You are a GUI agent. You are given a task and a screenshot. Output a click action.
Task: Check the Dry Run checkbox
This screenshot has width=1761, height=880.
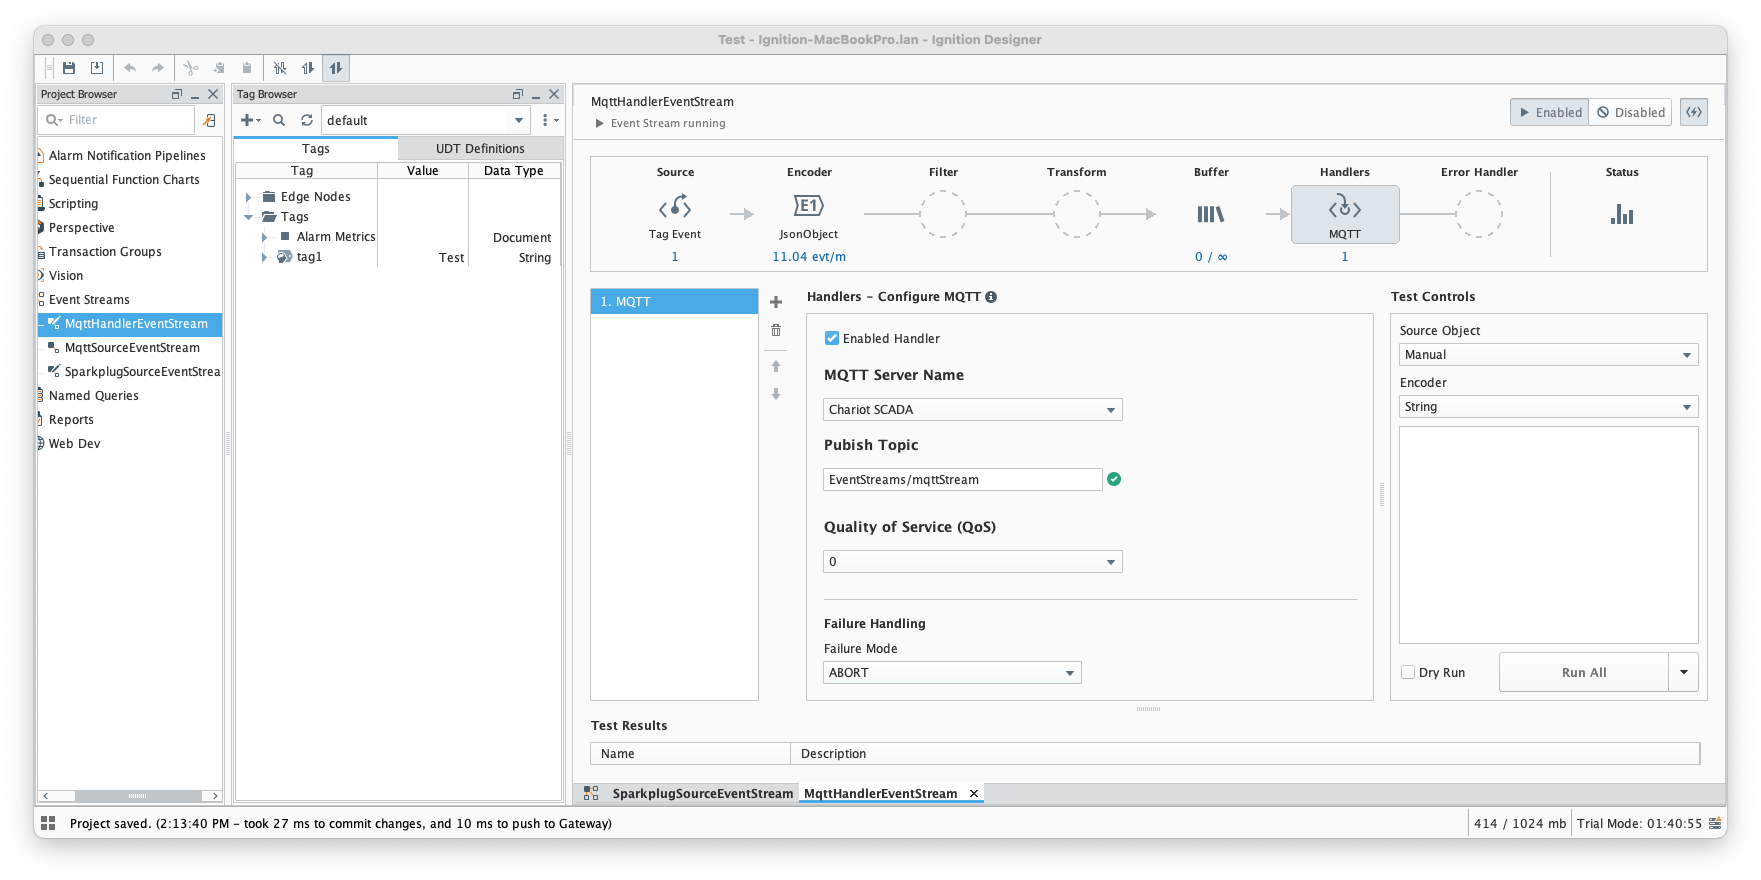click(1408, 672)
